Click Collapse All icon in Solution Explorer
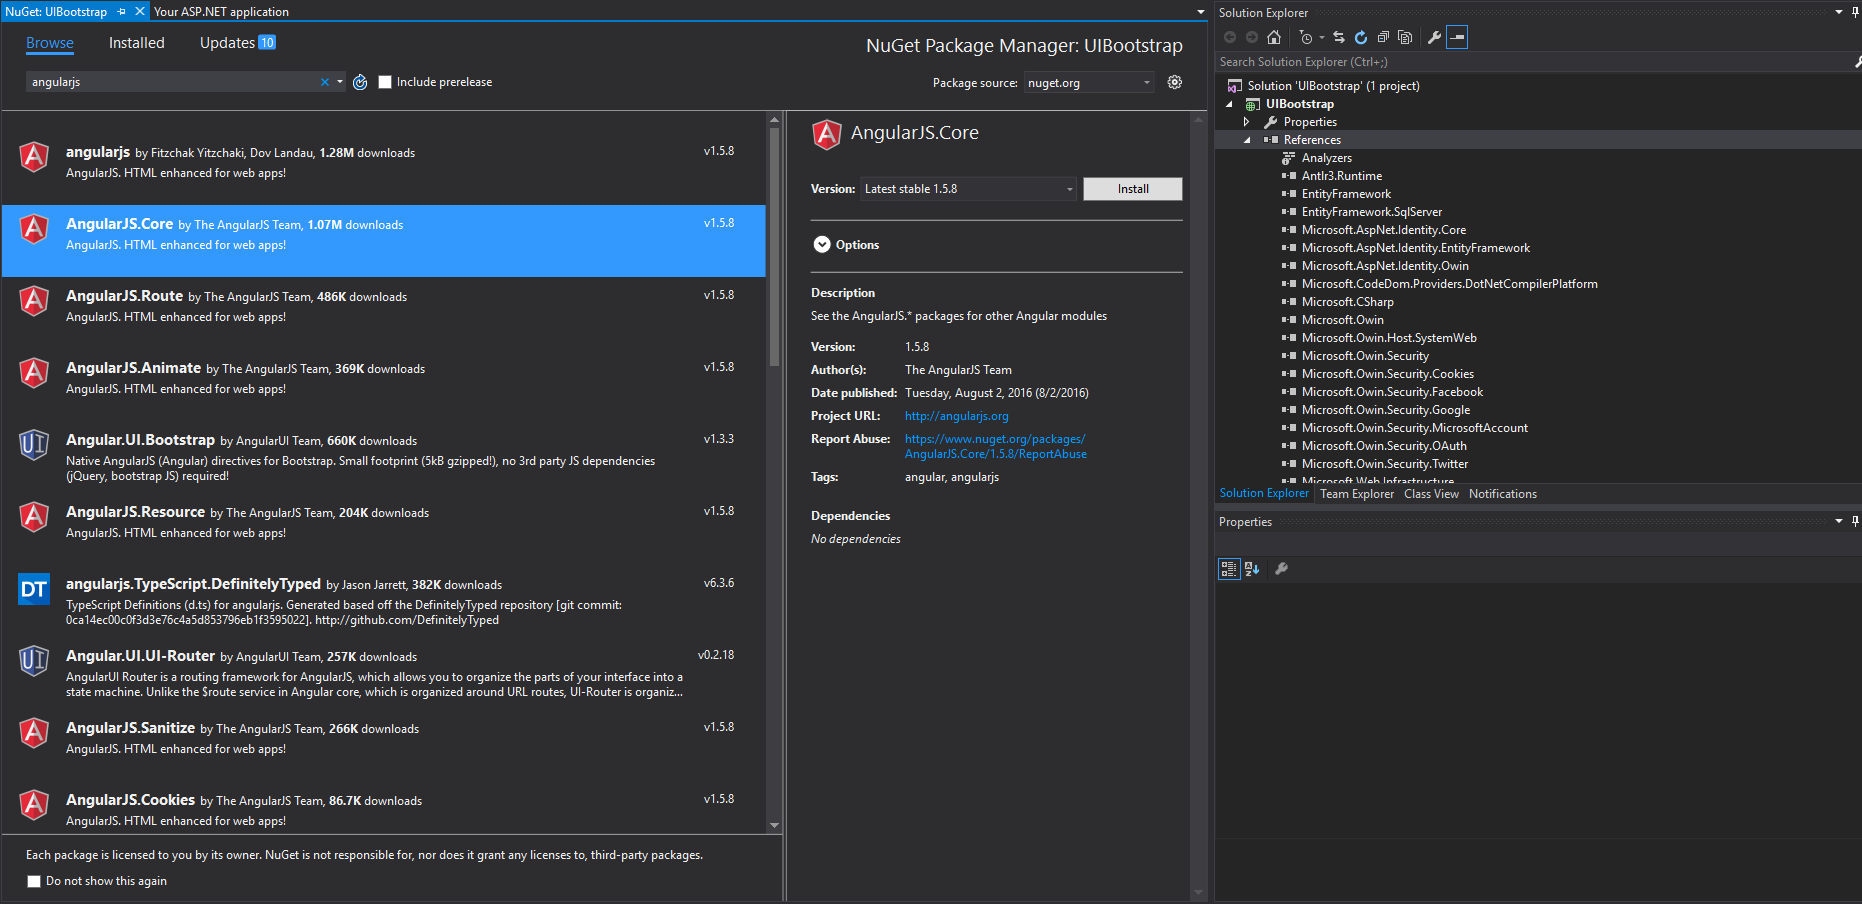1862x904 pixels. point(1383,37)
